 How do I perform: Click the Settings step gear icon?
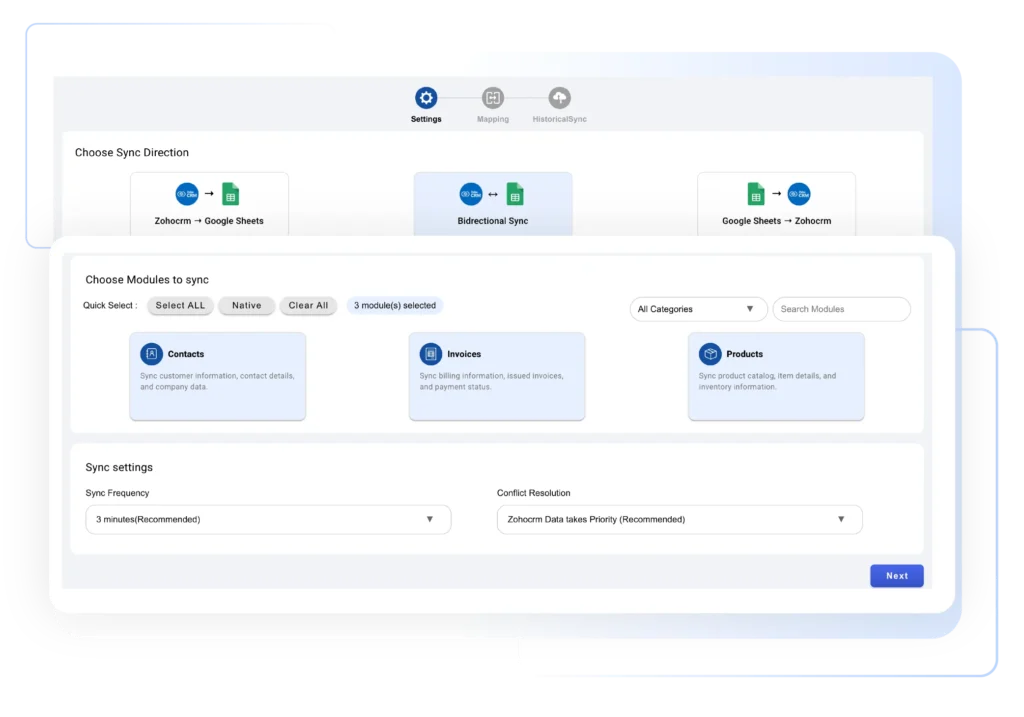[425, 97]
